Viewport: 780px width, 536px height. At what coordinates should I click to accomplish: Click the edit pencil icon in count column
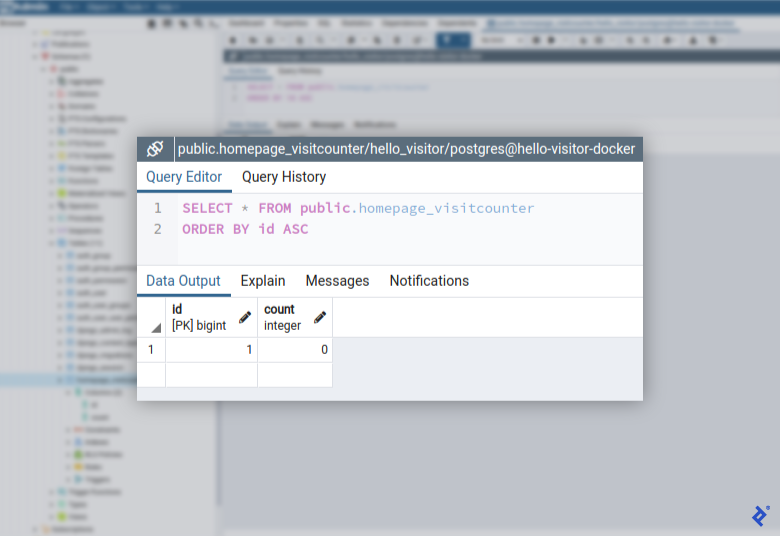pos(320,318)
